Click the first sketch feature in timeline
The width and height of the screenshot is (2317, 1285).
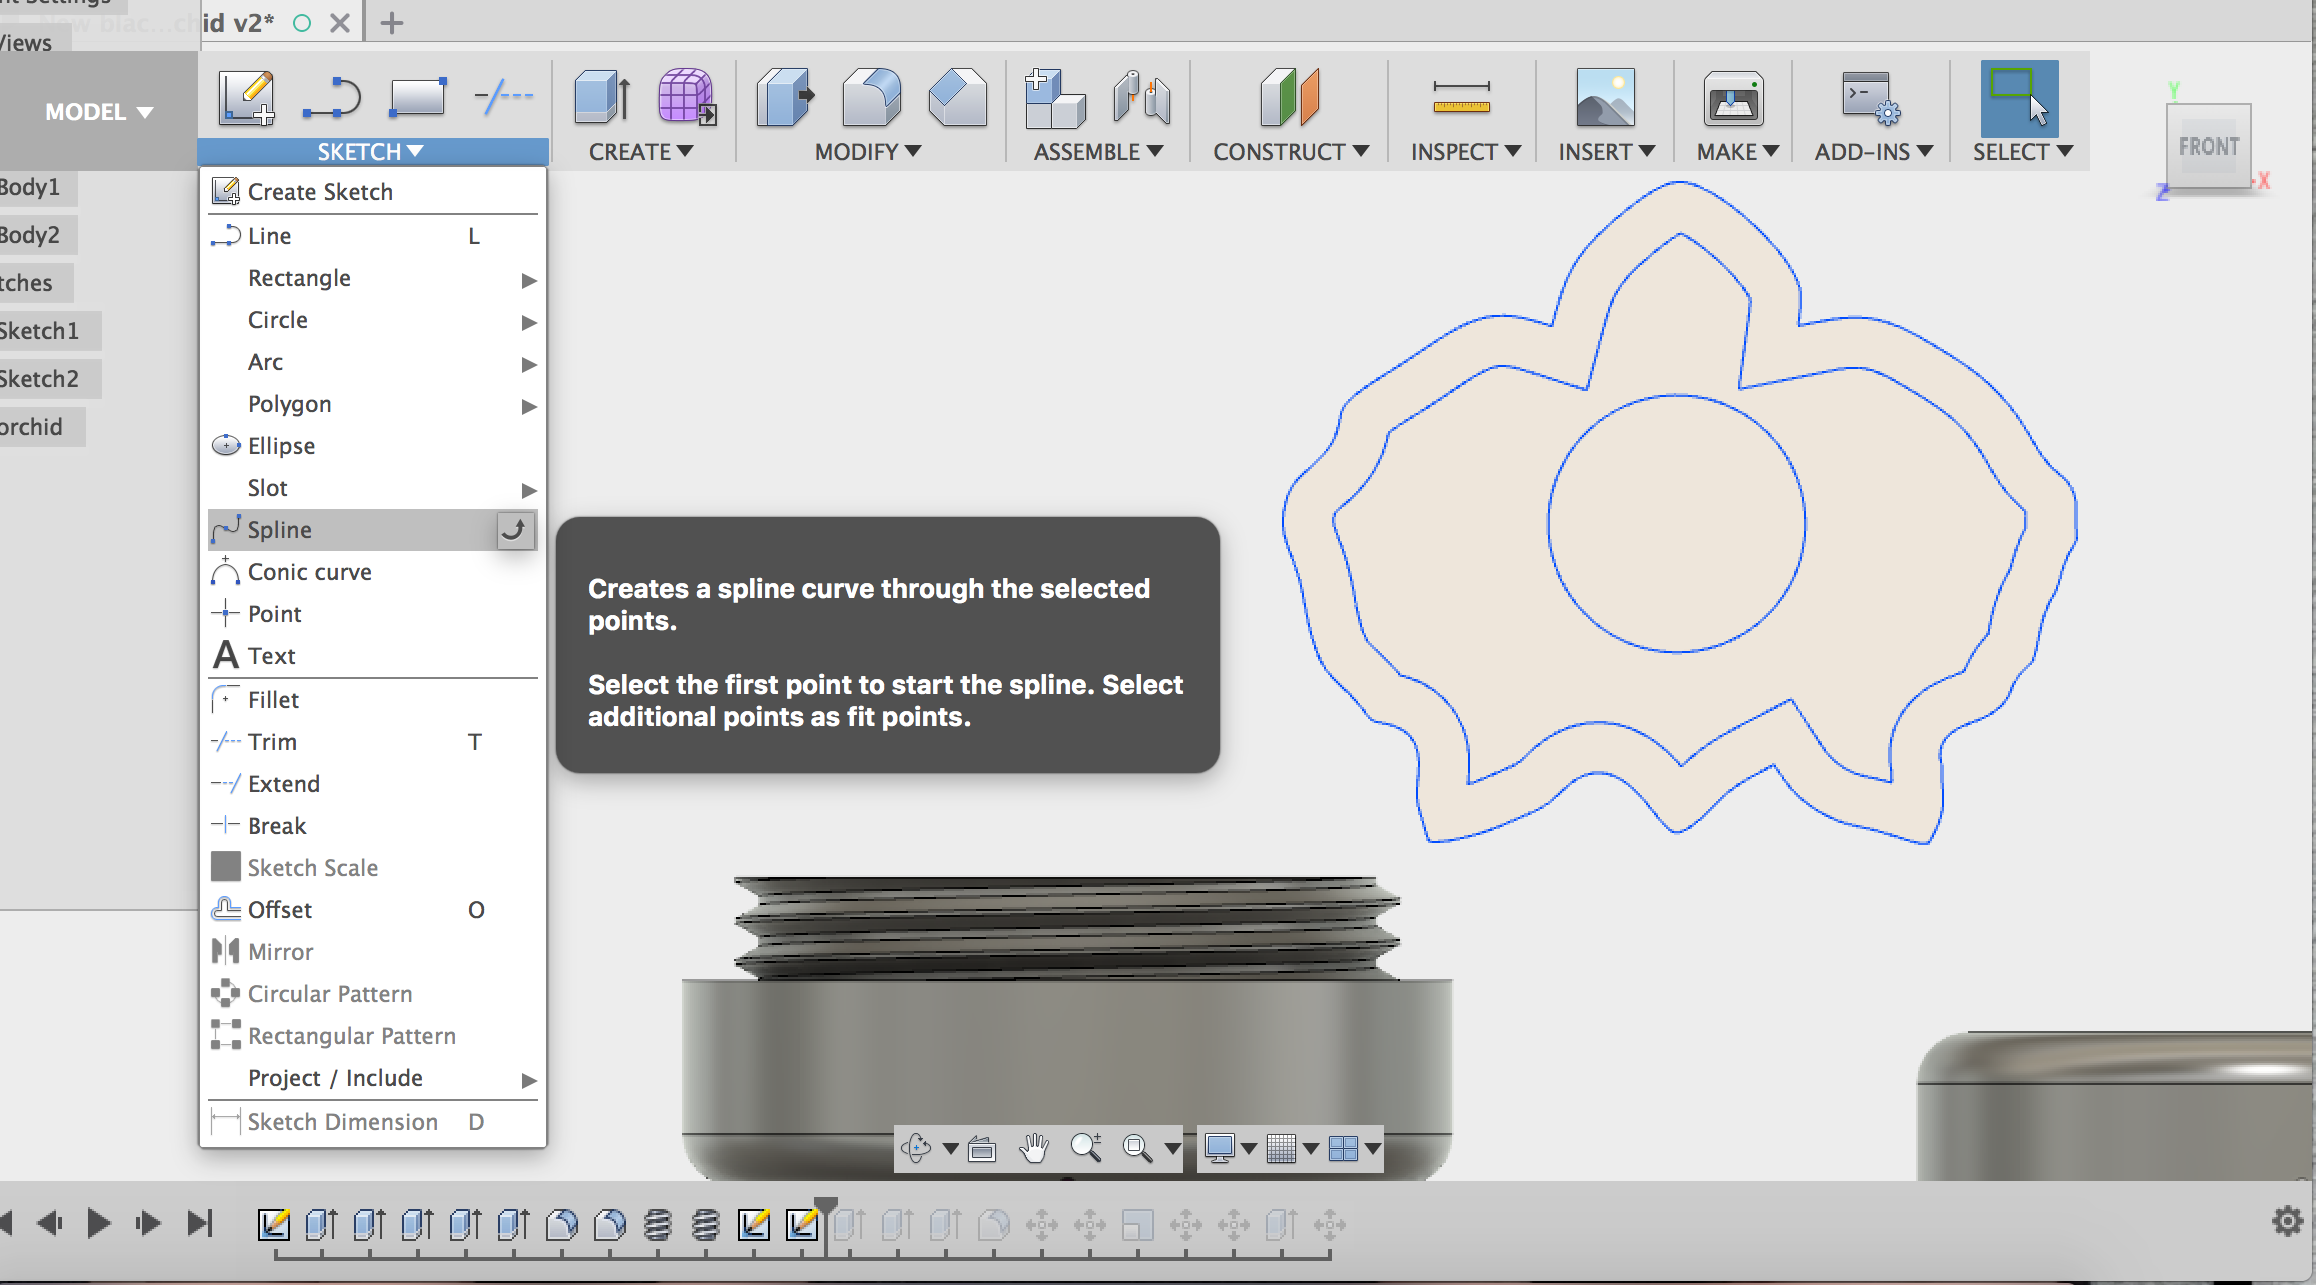pos(273,1224)
